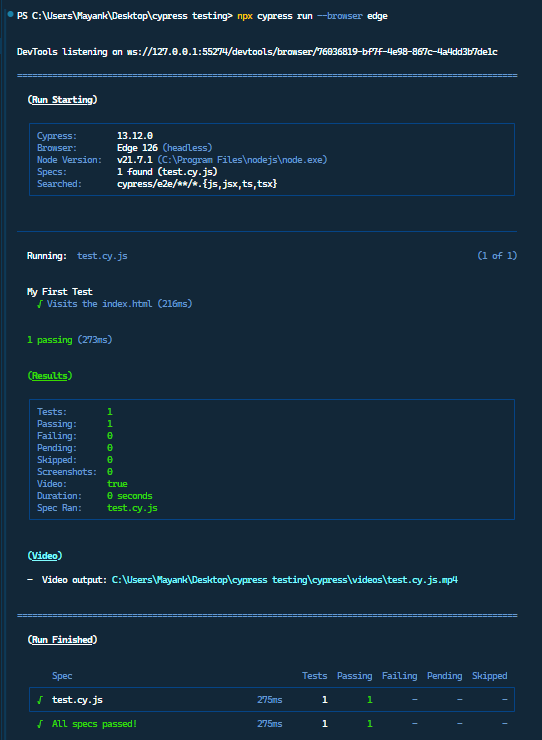Viewport: 542px width, 740px height.
Task: Click the checkmark beside test.cy.js spec row
Action: pos(40,700)
